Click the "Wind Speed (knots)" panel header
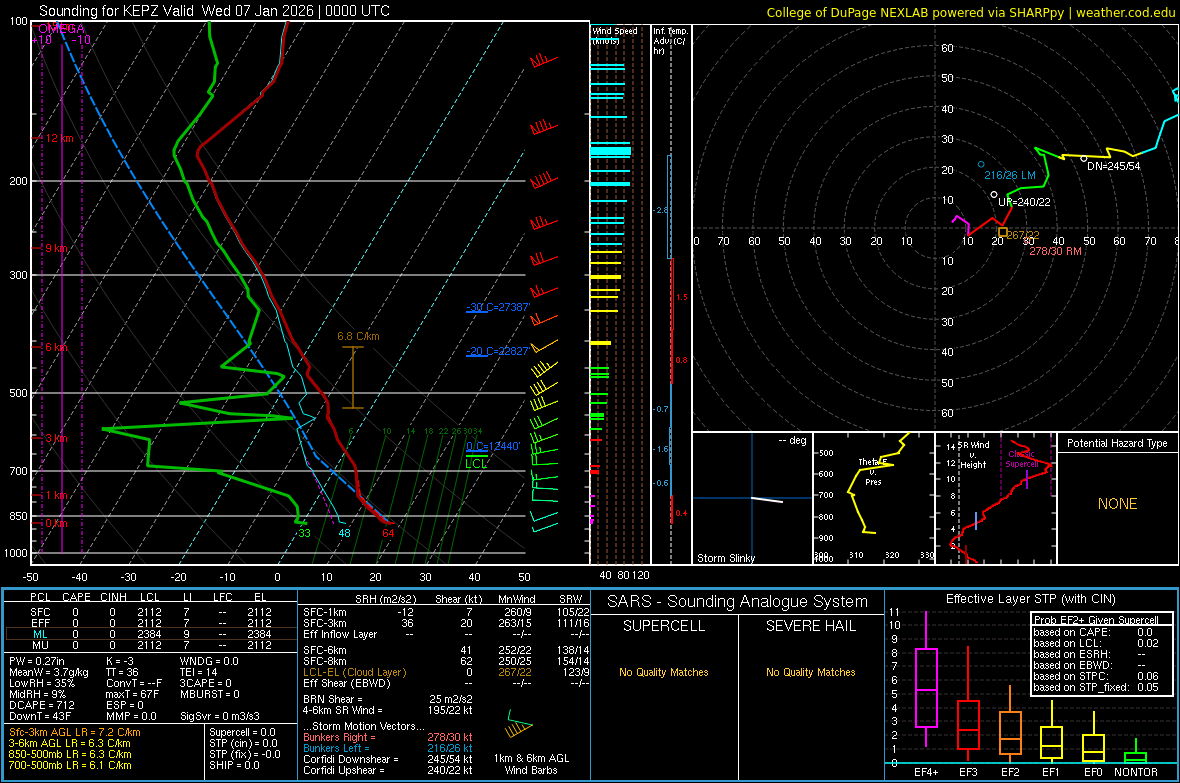This screenshot has width=1180, height=783. click(x=614, y=35)
